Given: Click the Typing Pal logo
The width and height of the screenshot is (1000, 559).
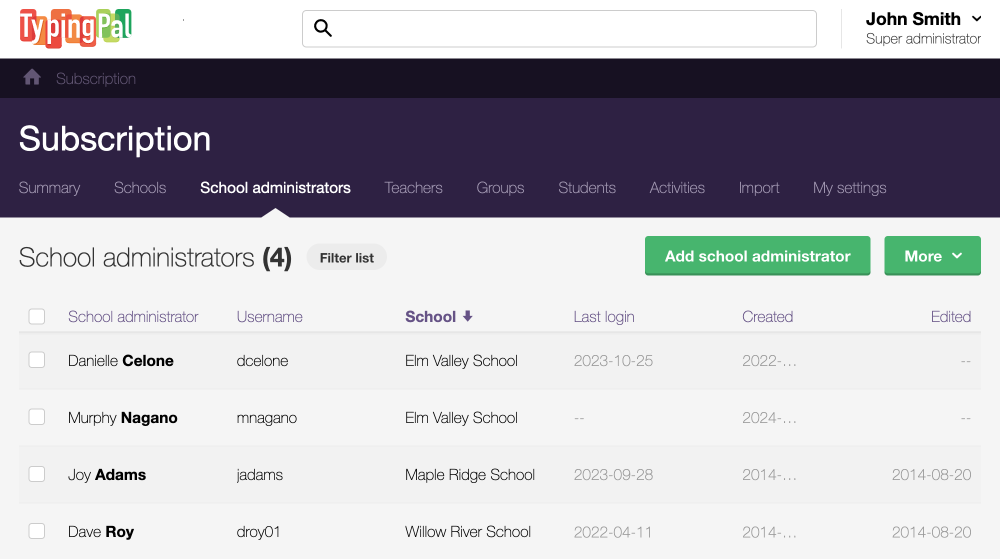Looking at the screenshot, I should click(x=76, y=28).
